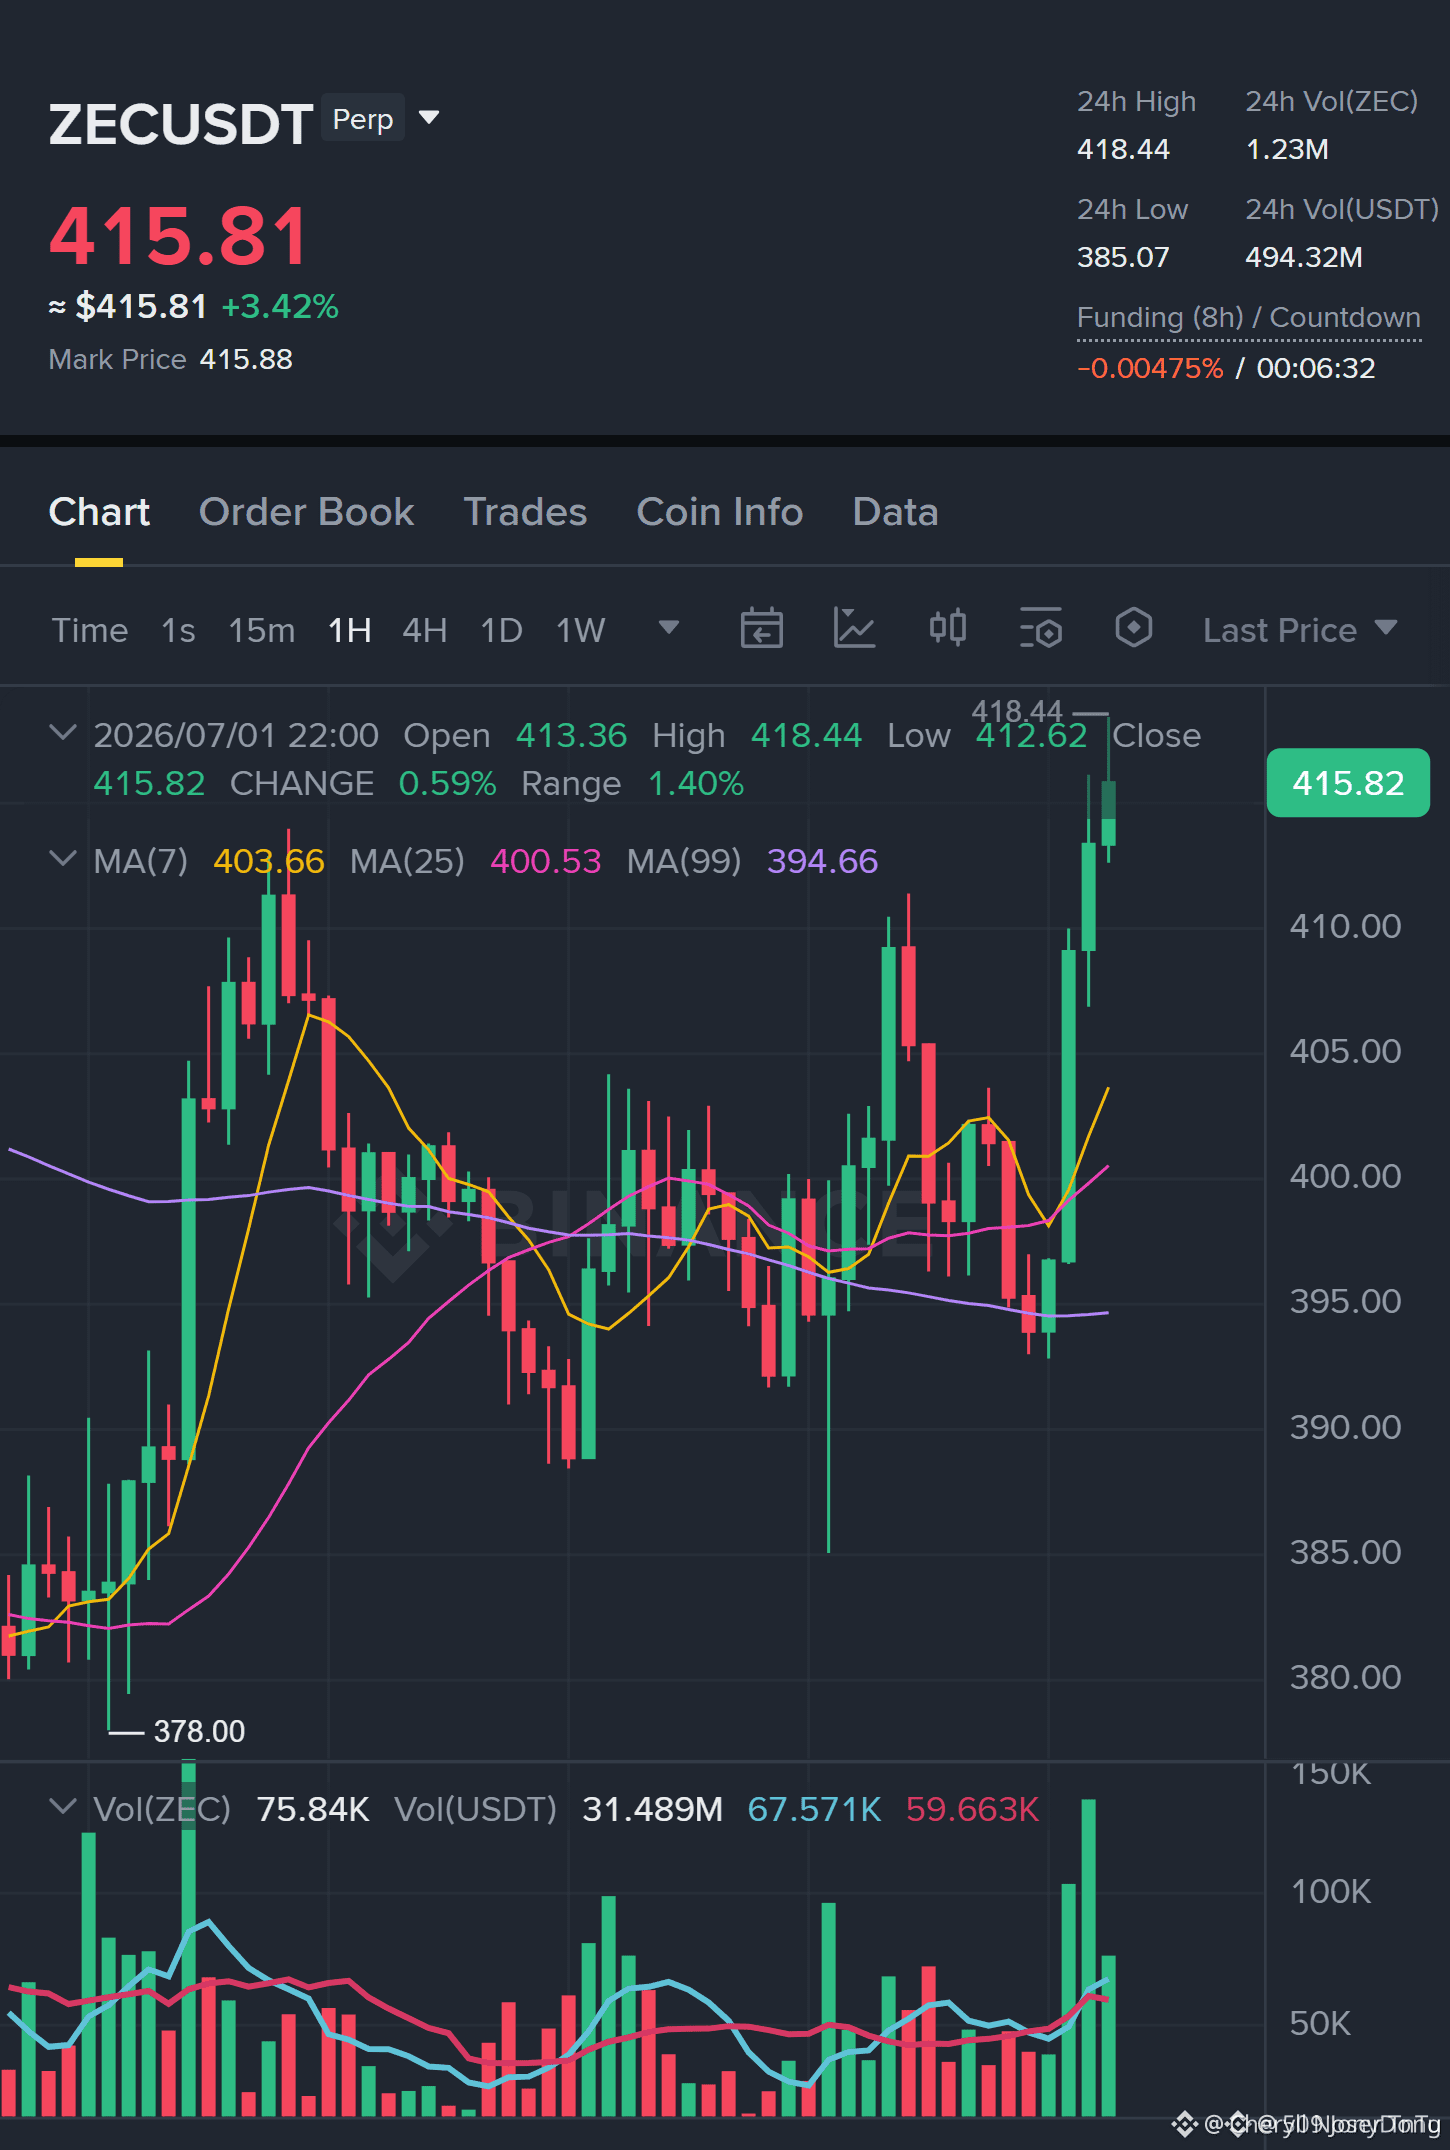
Task: Open the Coin Info tab
Action: pos(720,512)
